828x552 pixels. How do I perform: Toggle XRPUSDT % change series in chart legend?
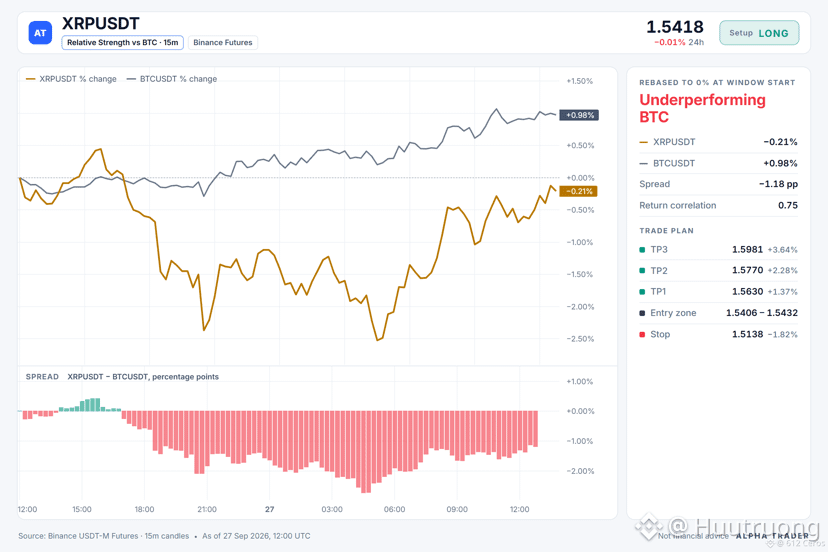tap(71, 79)
